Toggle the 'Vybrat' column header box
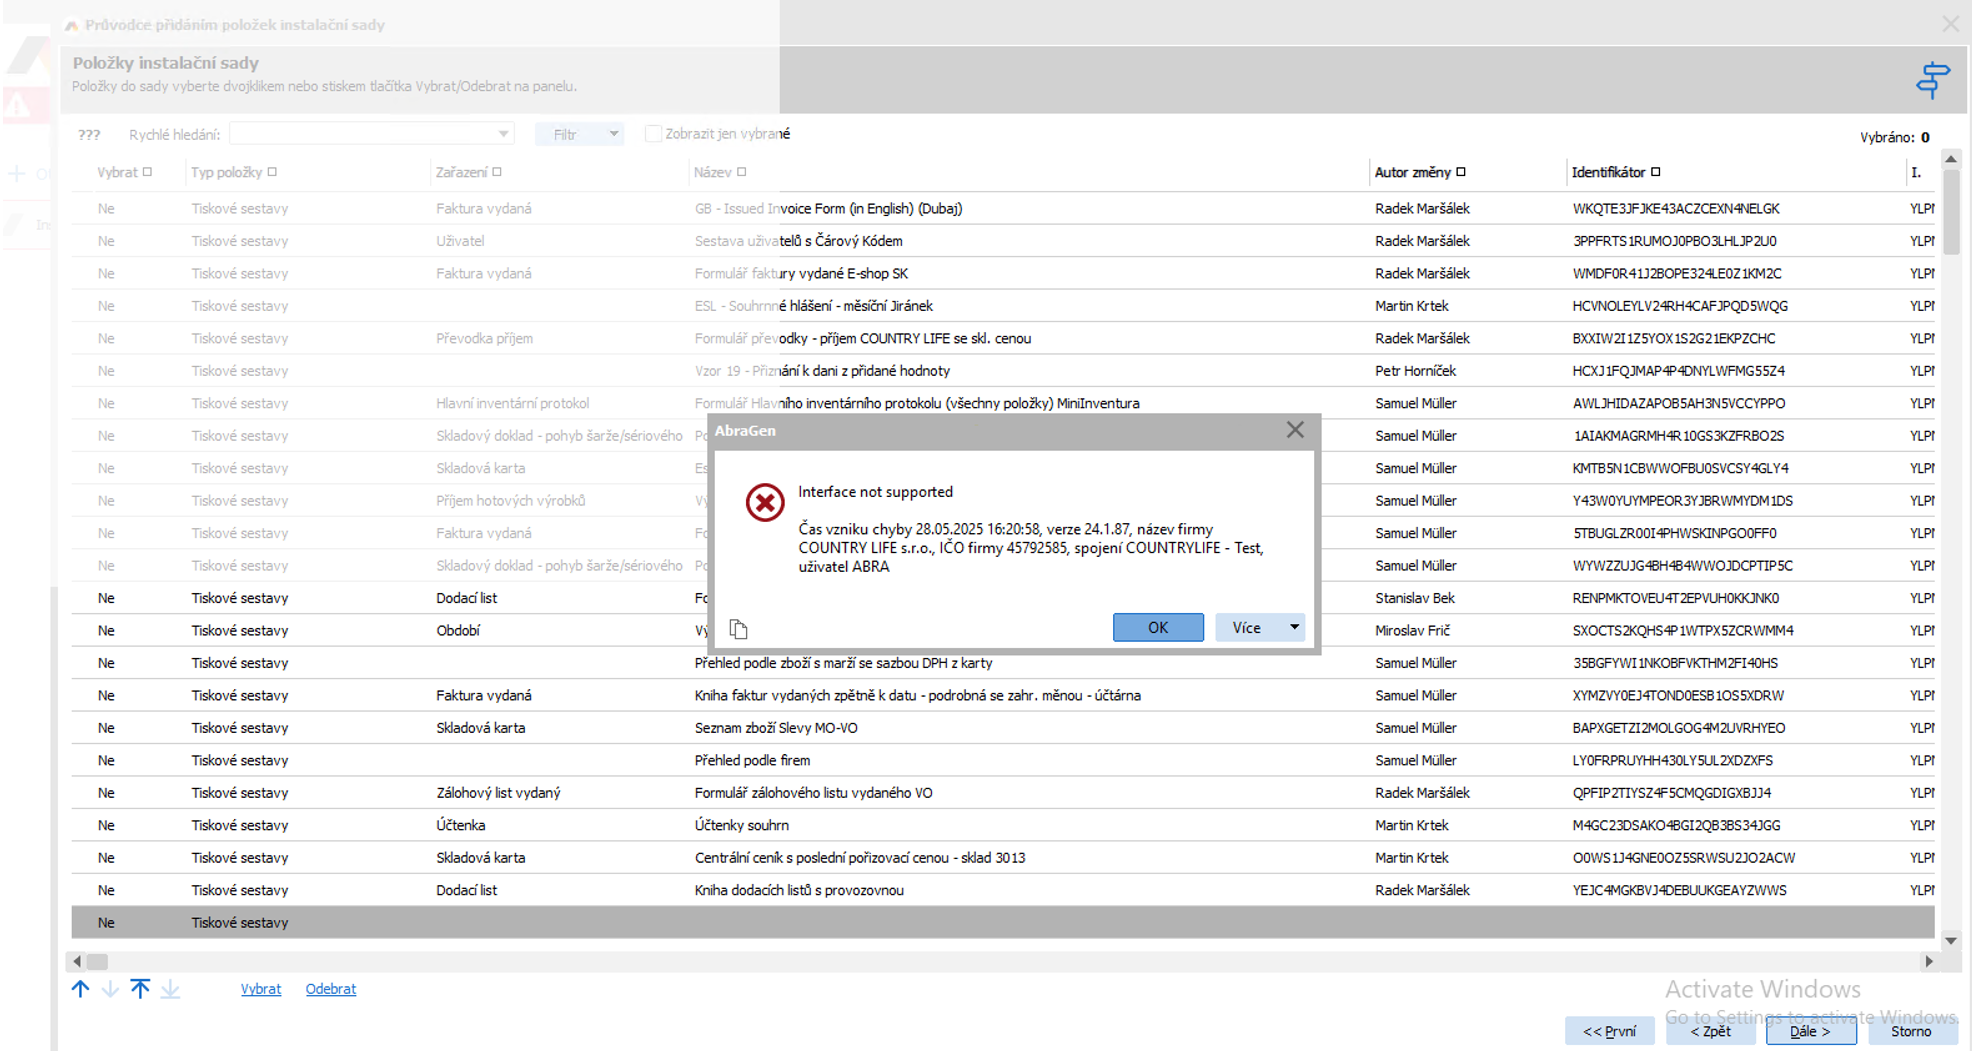Viewport: 1972px width, 1051px height. point(148,172)
